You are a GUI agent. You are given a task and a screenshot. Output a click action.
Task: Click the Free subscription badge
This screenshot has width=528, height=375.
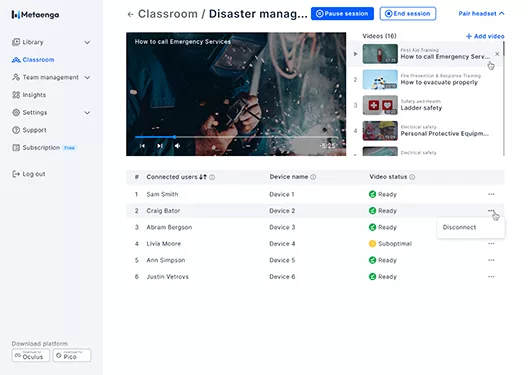click(69, 148)
